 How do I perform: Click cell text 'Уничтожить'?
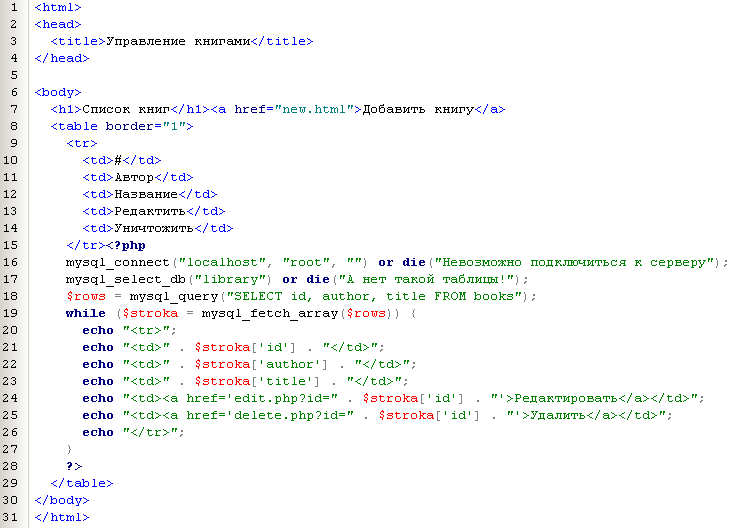coord(154,228)
